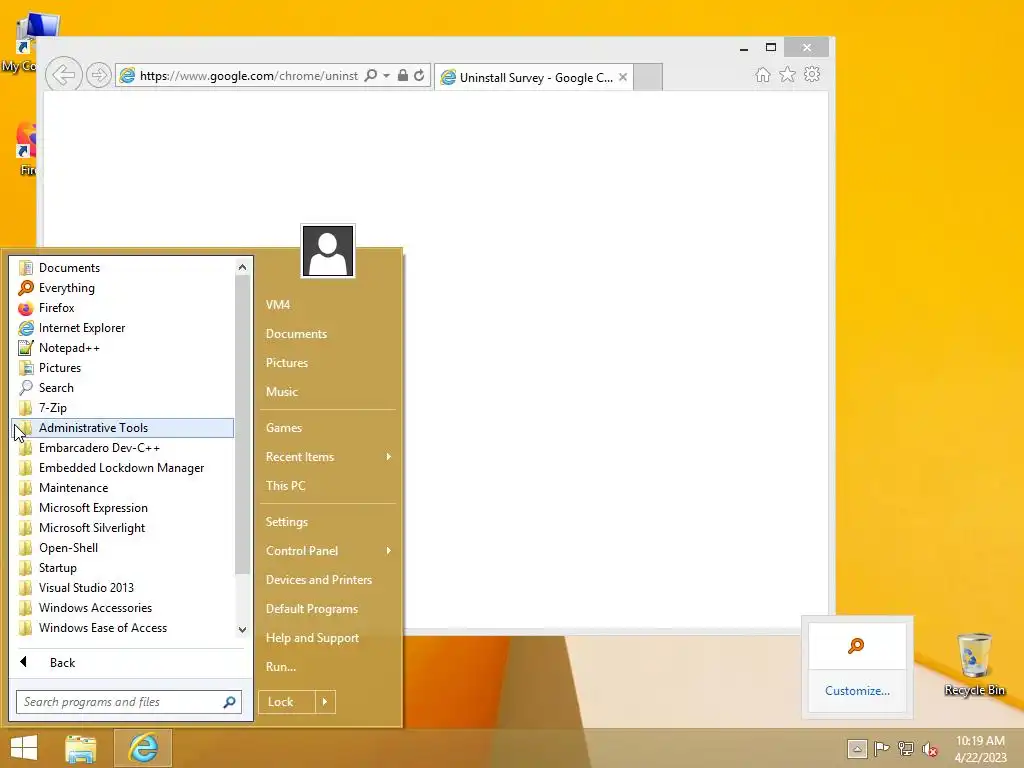Viewport: 1024px width, 768px height.
Task: Open the Run... dialog
Action: tap(327, 667)
